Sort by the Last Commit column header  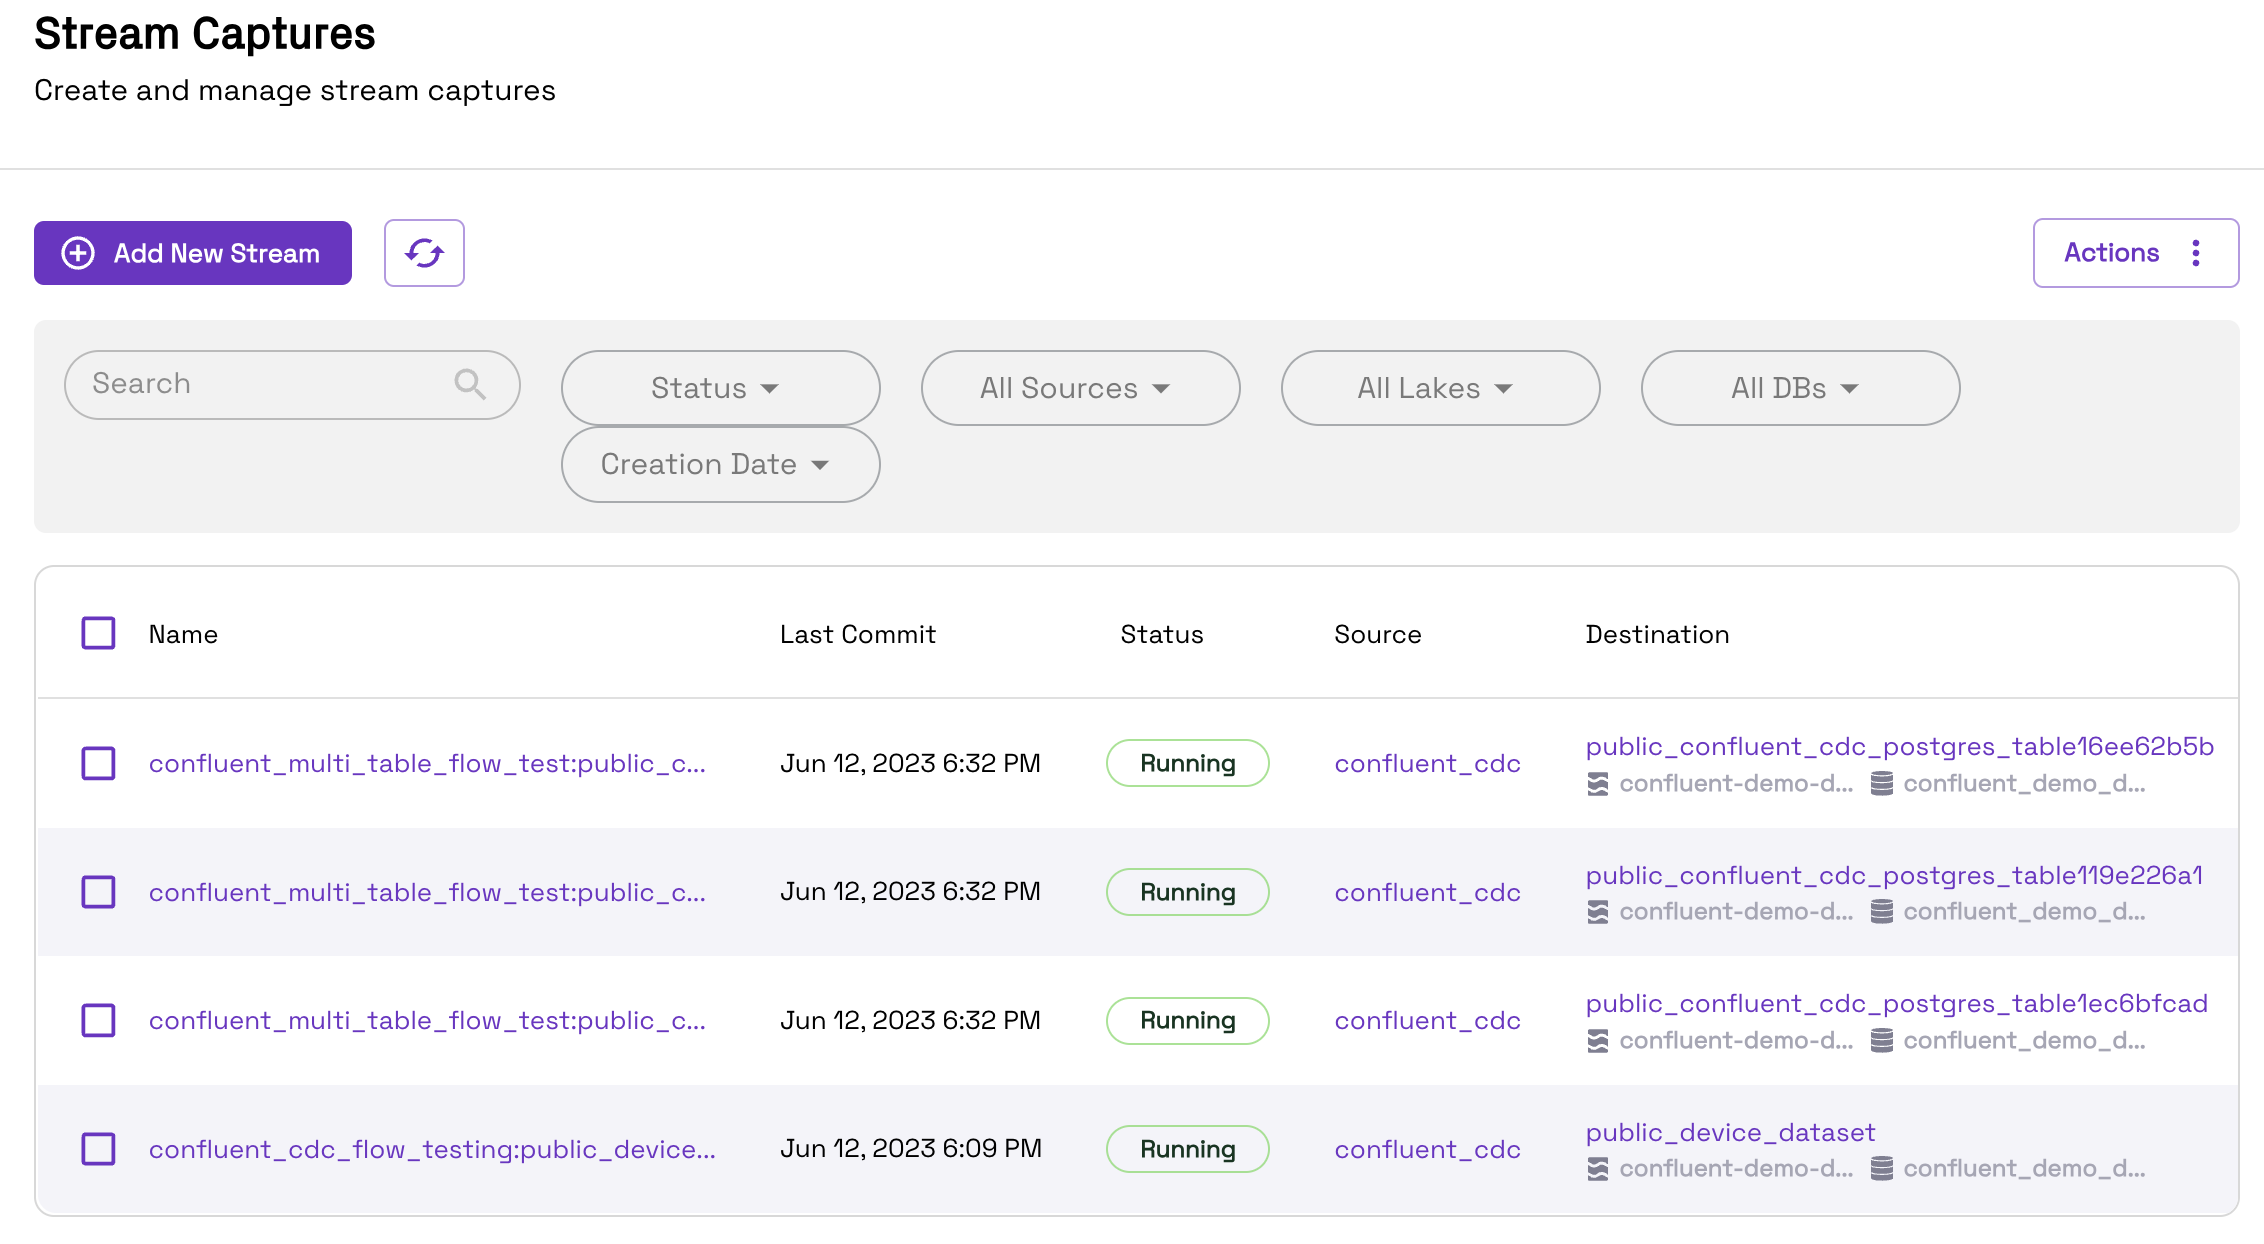858,634
